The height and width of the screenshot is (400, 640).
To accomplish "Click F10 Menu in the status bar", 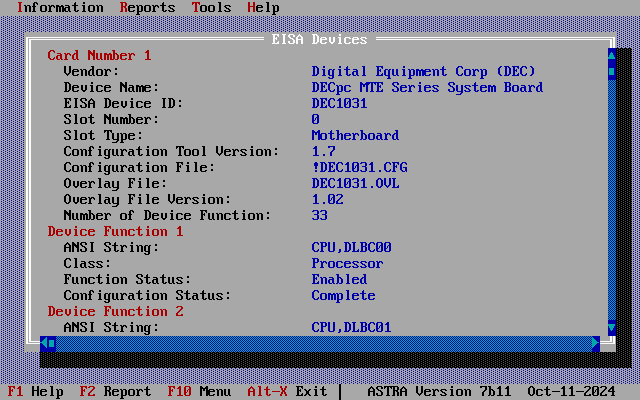I will 199,391.
